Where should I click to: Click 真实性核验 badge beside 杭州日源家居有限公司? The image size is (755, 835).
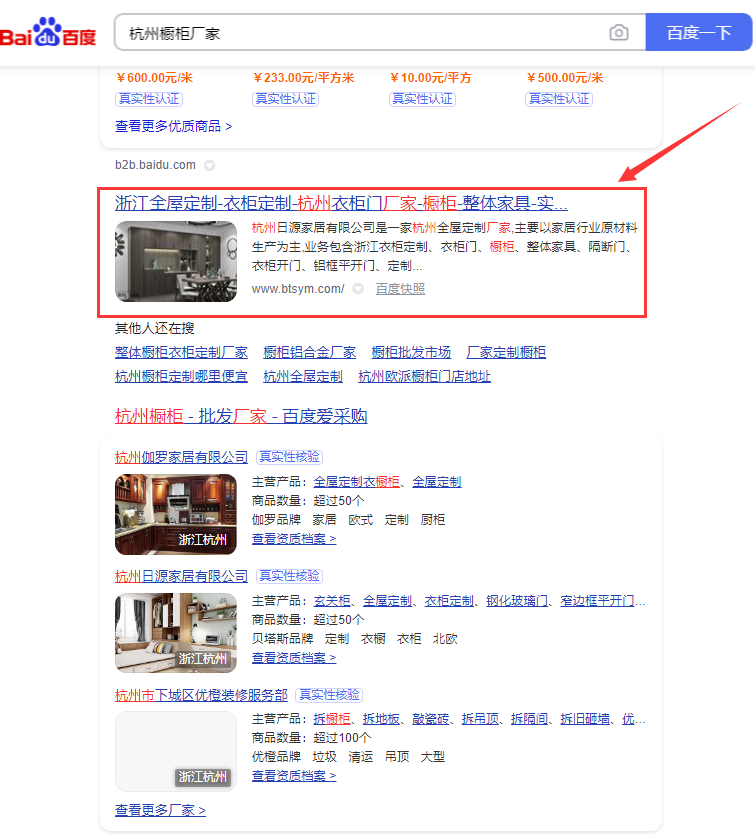coord(289,576)
